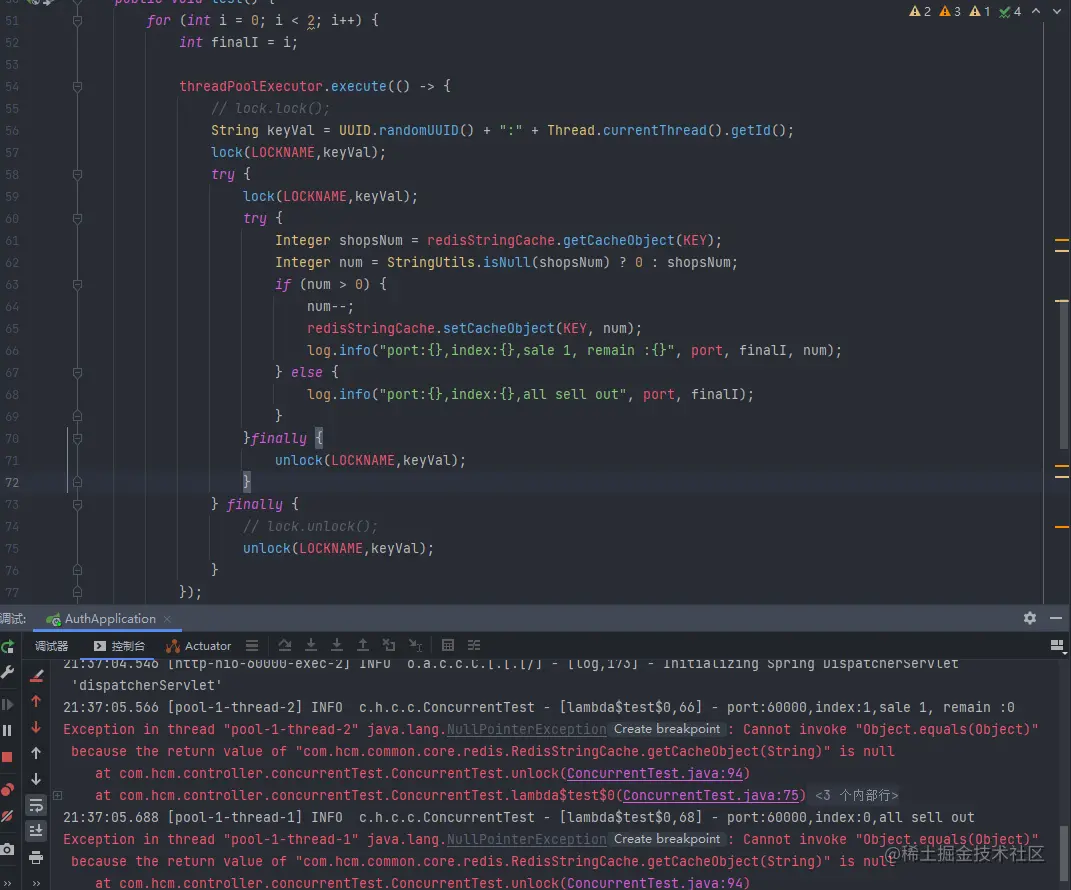
Task: Click the orange warning count 3 indicator
Action: pyautogui.click(x=950, y=12)
